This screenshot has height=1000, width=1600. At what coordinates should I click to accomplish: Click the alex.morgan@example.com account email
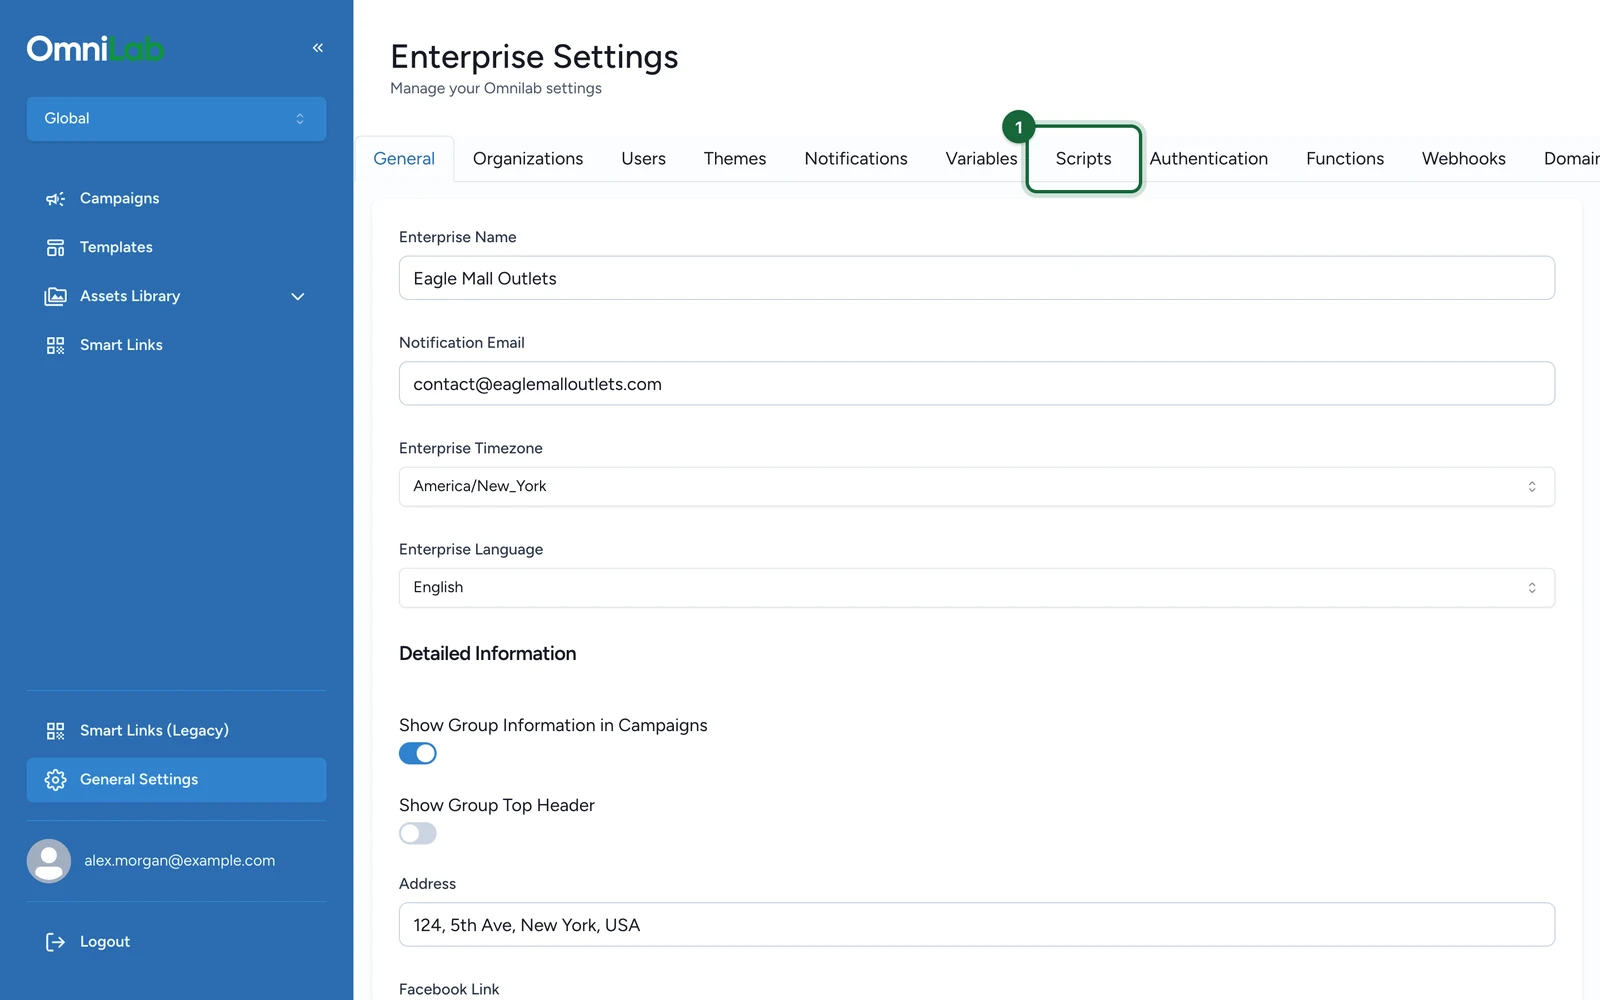point(180,861)
